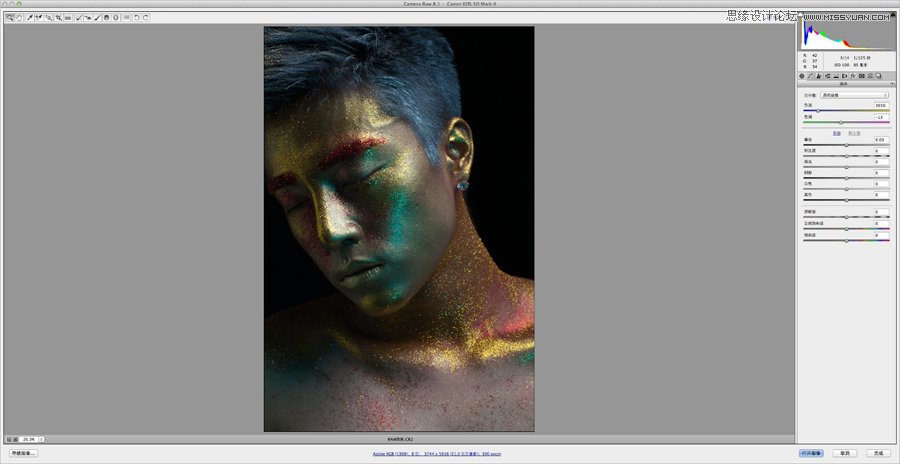
Task: Click the Exposure slider handle
Action: (x=846, y=145)
